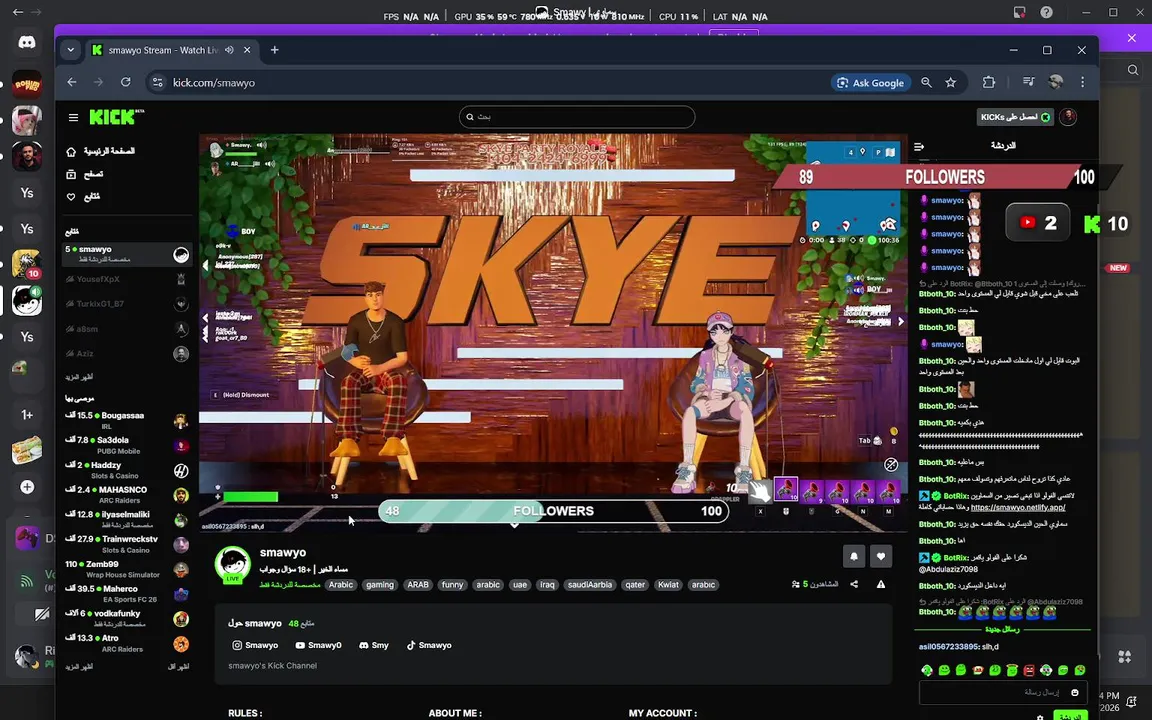Click the 'funny' tag chip
Viewport: 1152px width, 720px height.
pyautogui.click(x=453, y=585)
